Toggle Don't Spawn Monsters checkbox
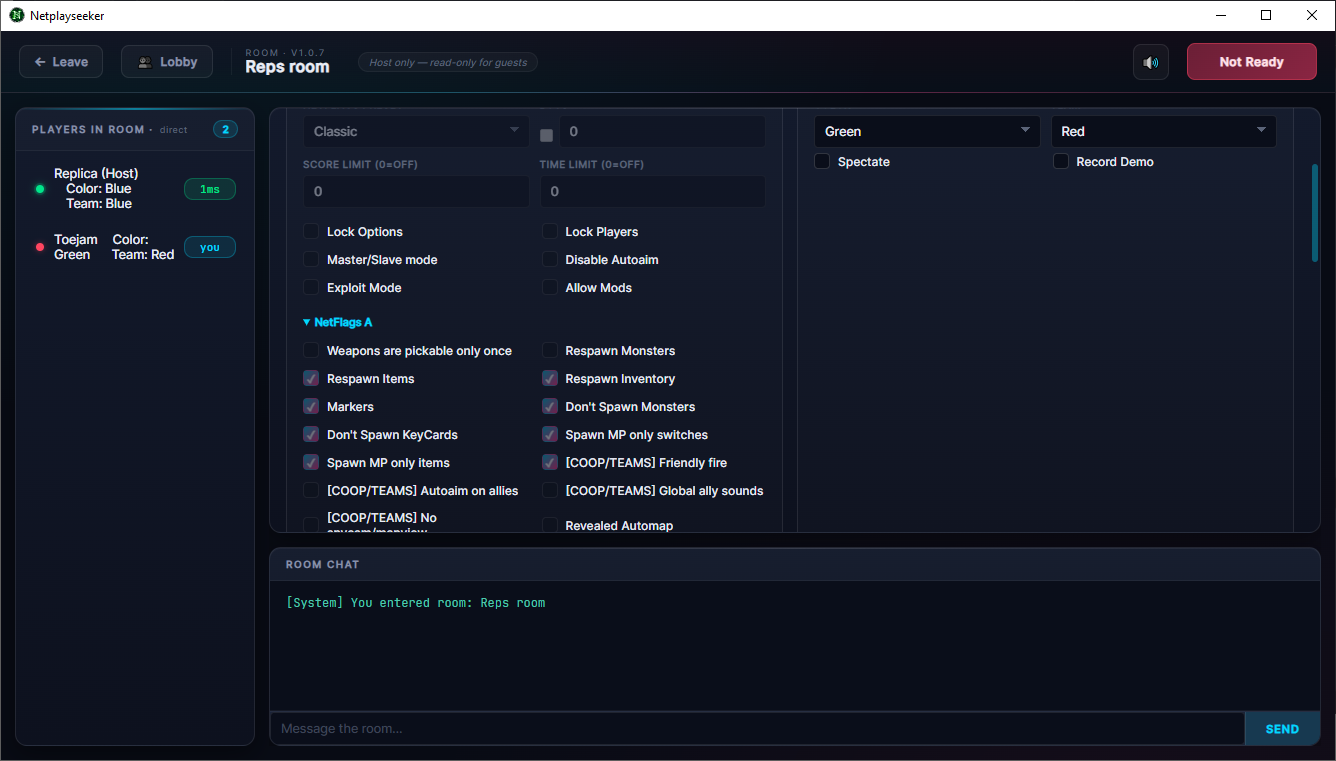 pyautogui.click(x=550, y=406)
